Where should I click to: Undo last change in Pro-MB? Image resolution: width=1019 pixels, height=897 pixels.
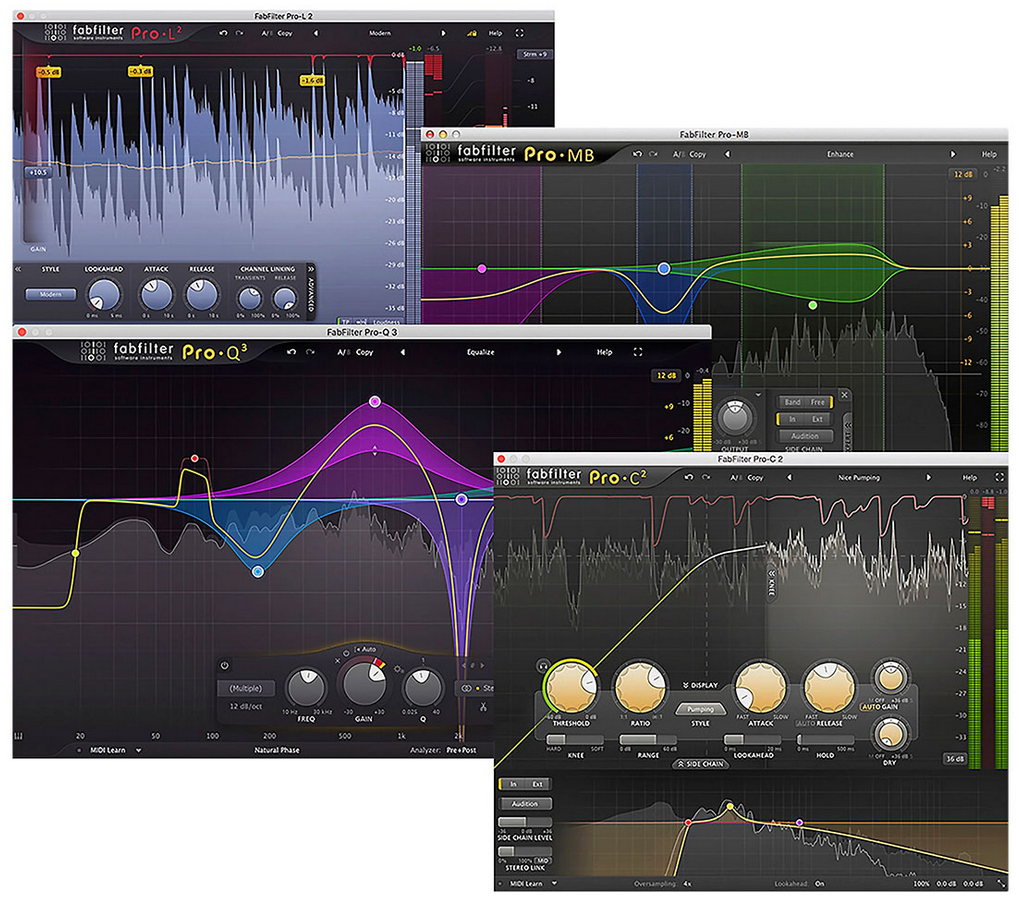[x=638, y=154]
